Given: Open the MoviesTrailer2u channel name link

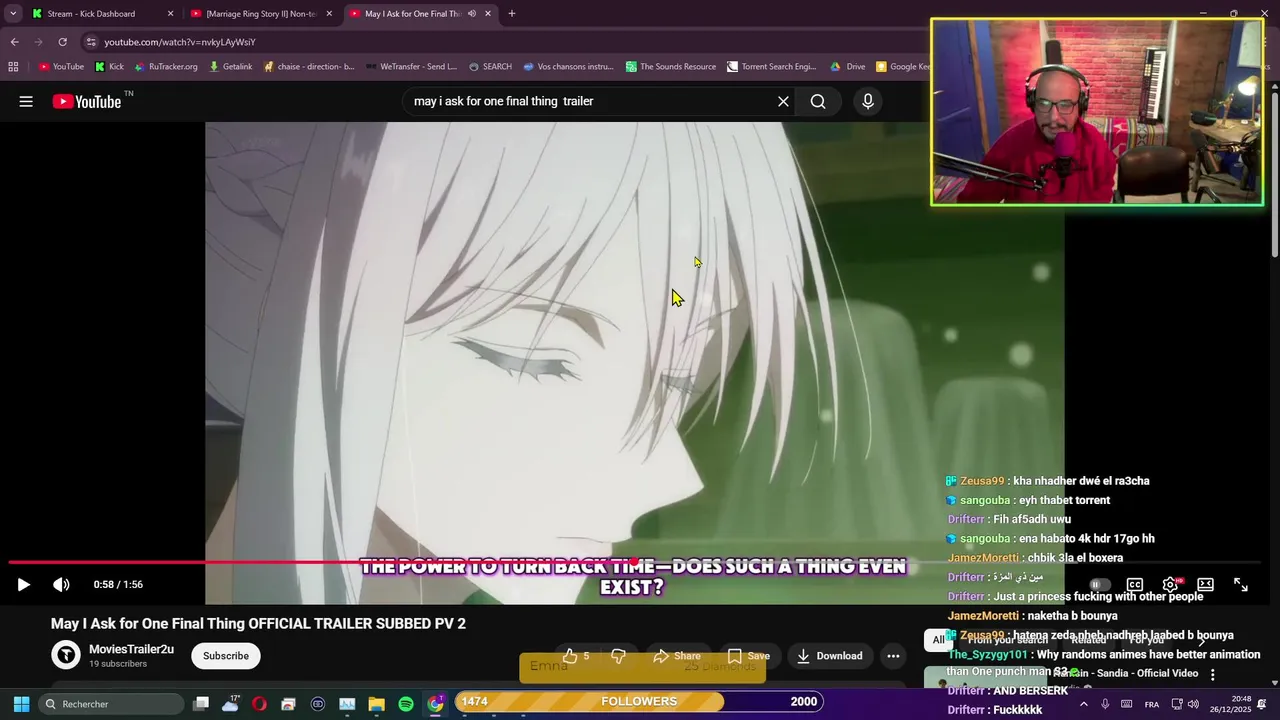Looking at the screenshot, I should tap(131, 649).
